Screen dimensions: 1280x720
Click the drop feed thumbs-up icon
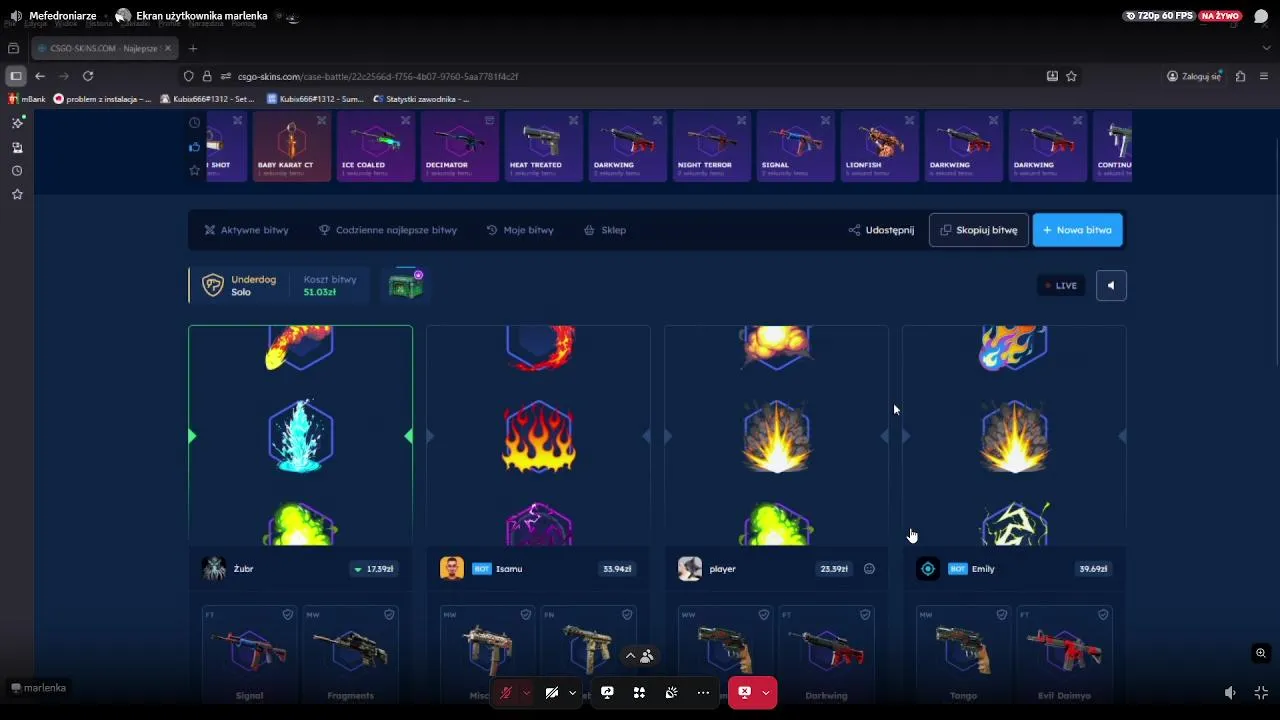(194, 147)
